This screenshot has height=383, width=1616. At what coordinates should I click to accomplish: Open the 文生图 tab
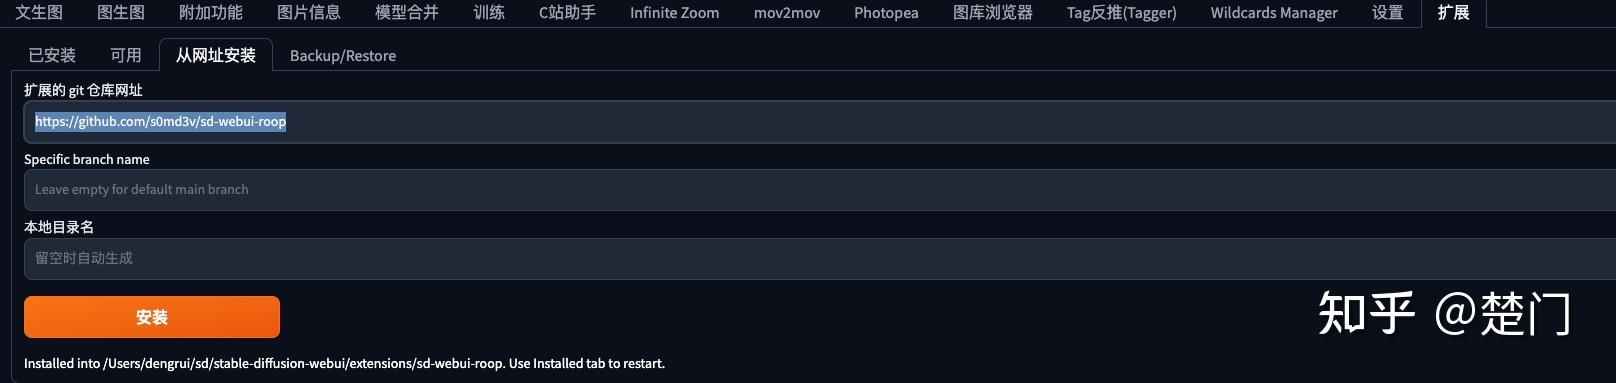tap(39, 13)
